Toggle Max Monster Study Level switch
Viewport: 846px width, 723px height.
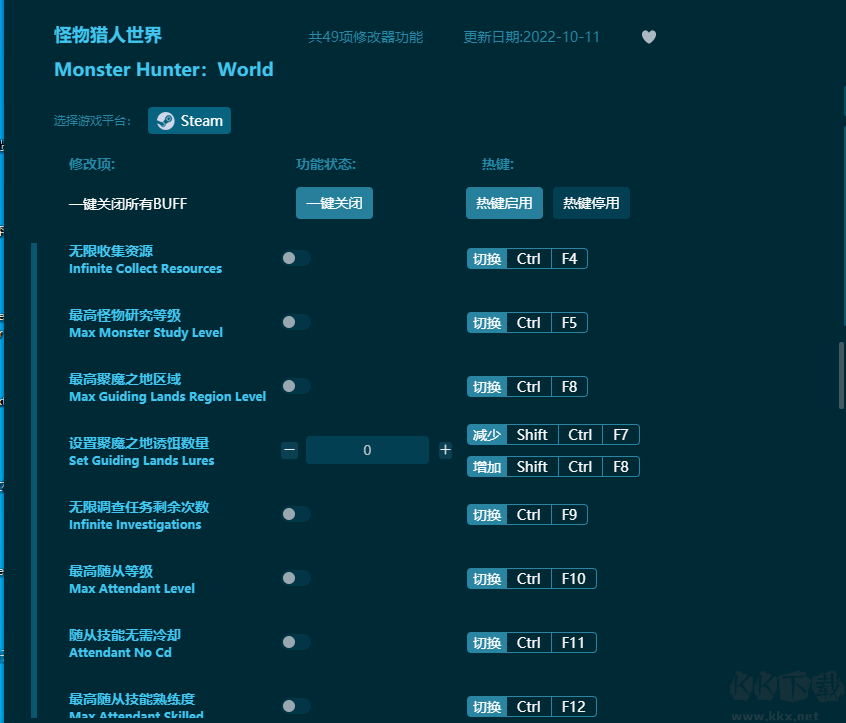296,322
